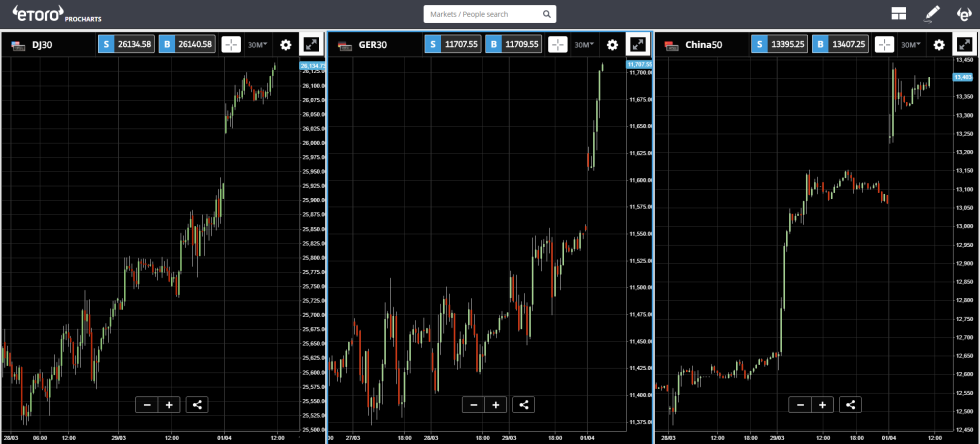Open the 30M timeframe dropdown for DJ30

257,45
